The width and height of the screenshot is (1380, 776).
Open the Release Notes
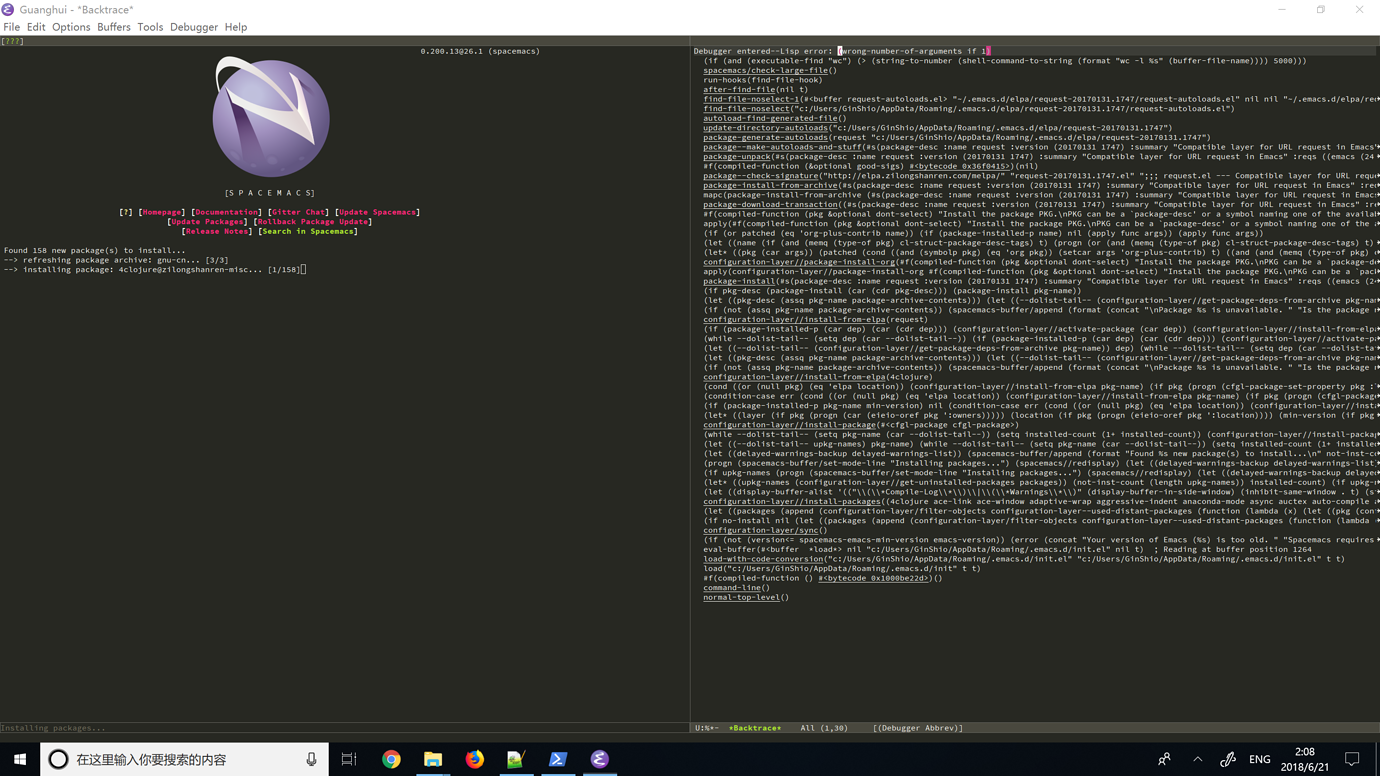tap(217, 230)
